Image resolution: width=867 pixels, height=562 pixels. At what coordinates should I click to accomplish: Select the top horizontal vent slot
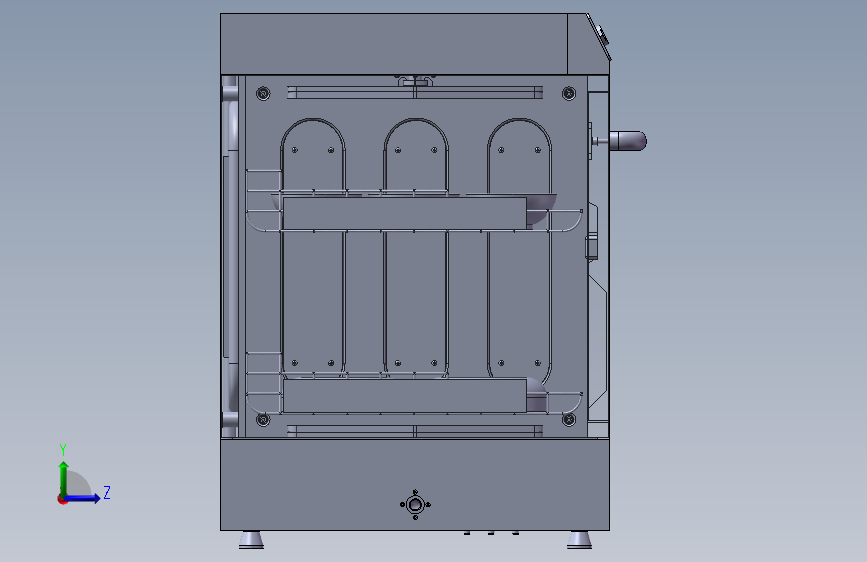415,92
